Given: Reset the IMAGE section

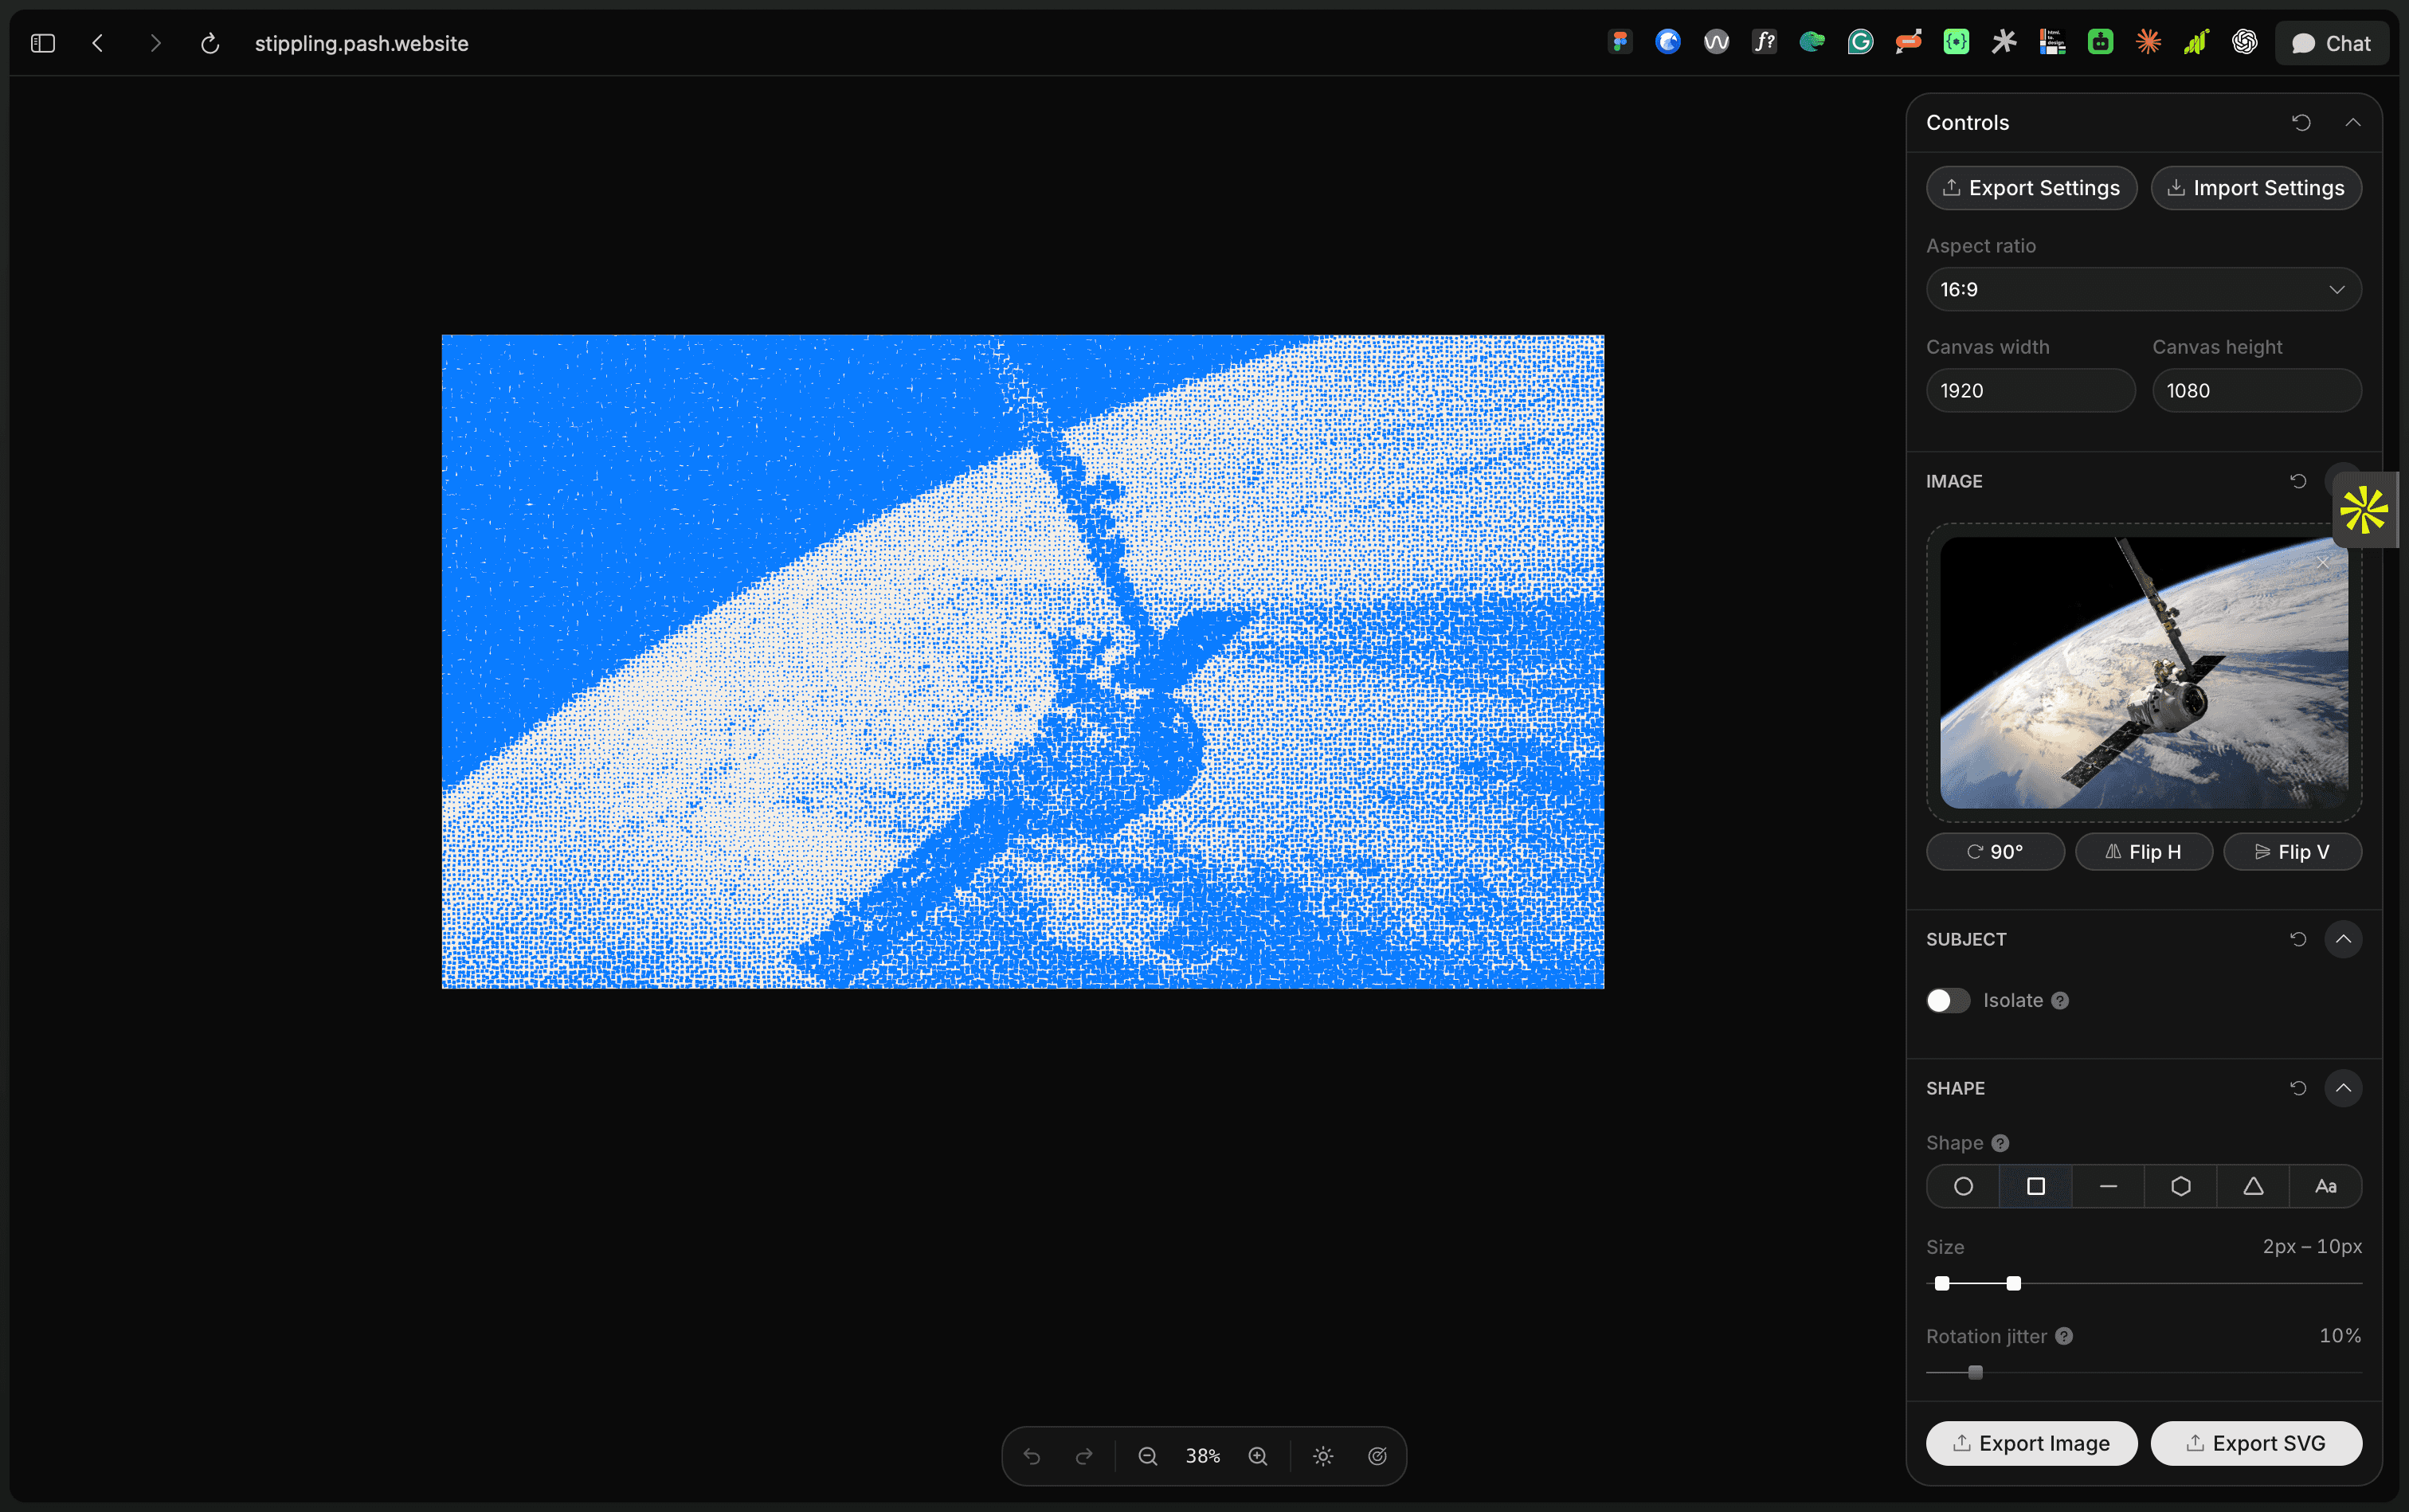Looking at the screenshot, I should click(x=2298, y=481).
